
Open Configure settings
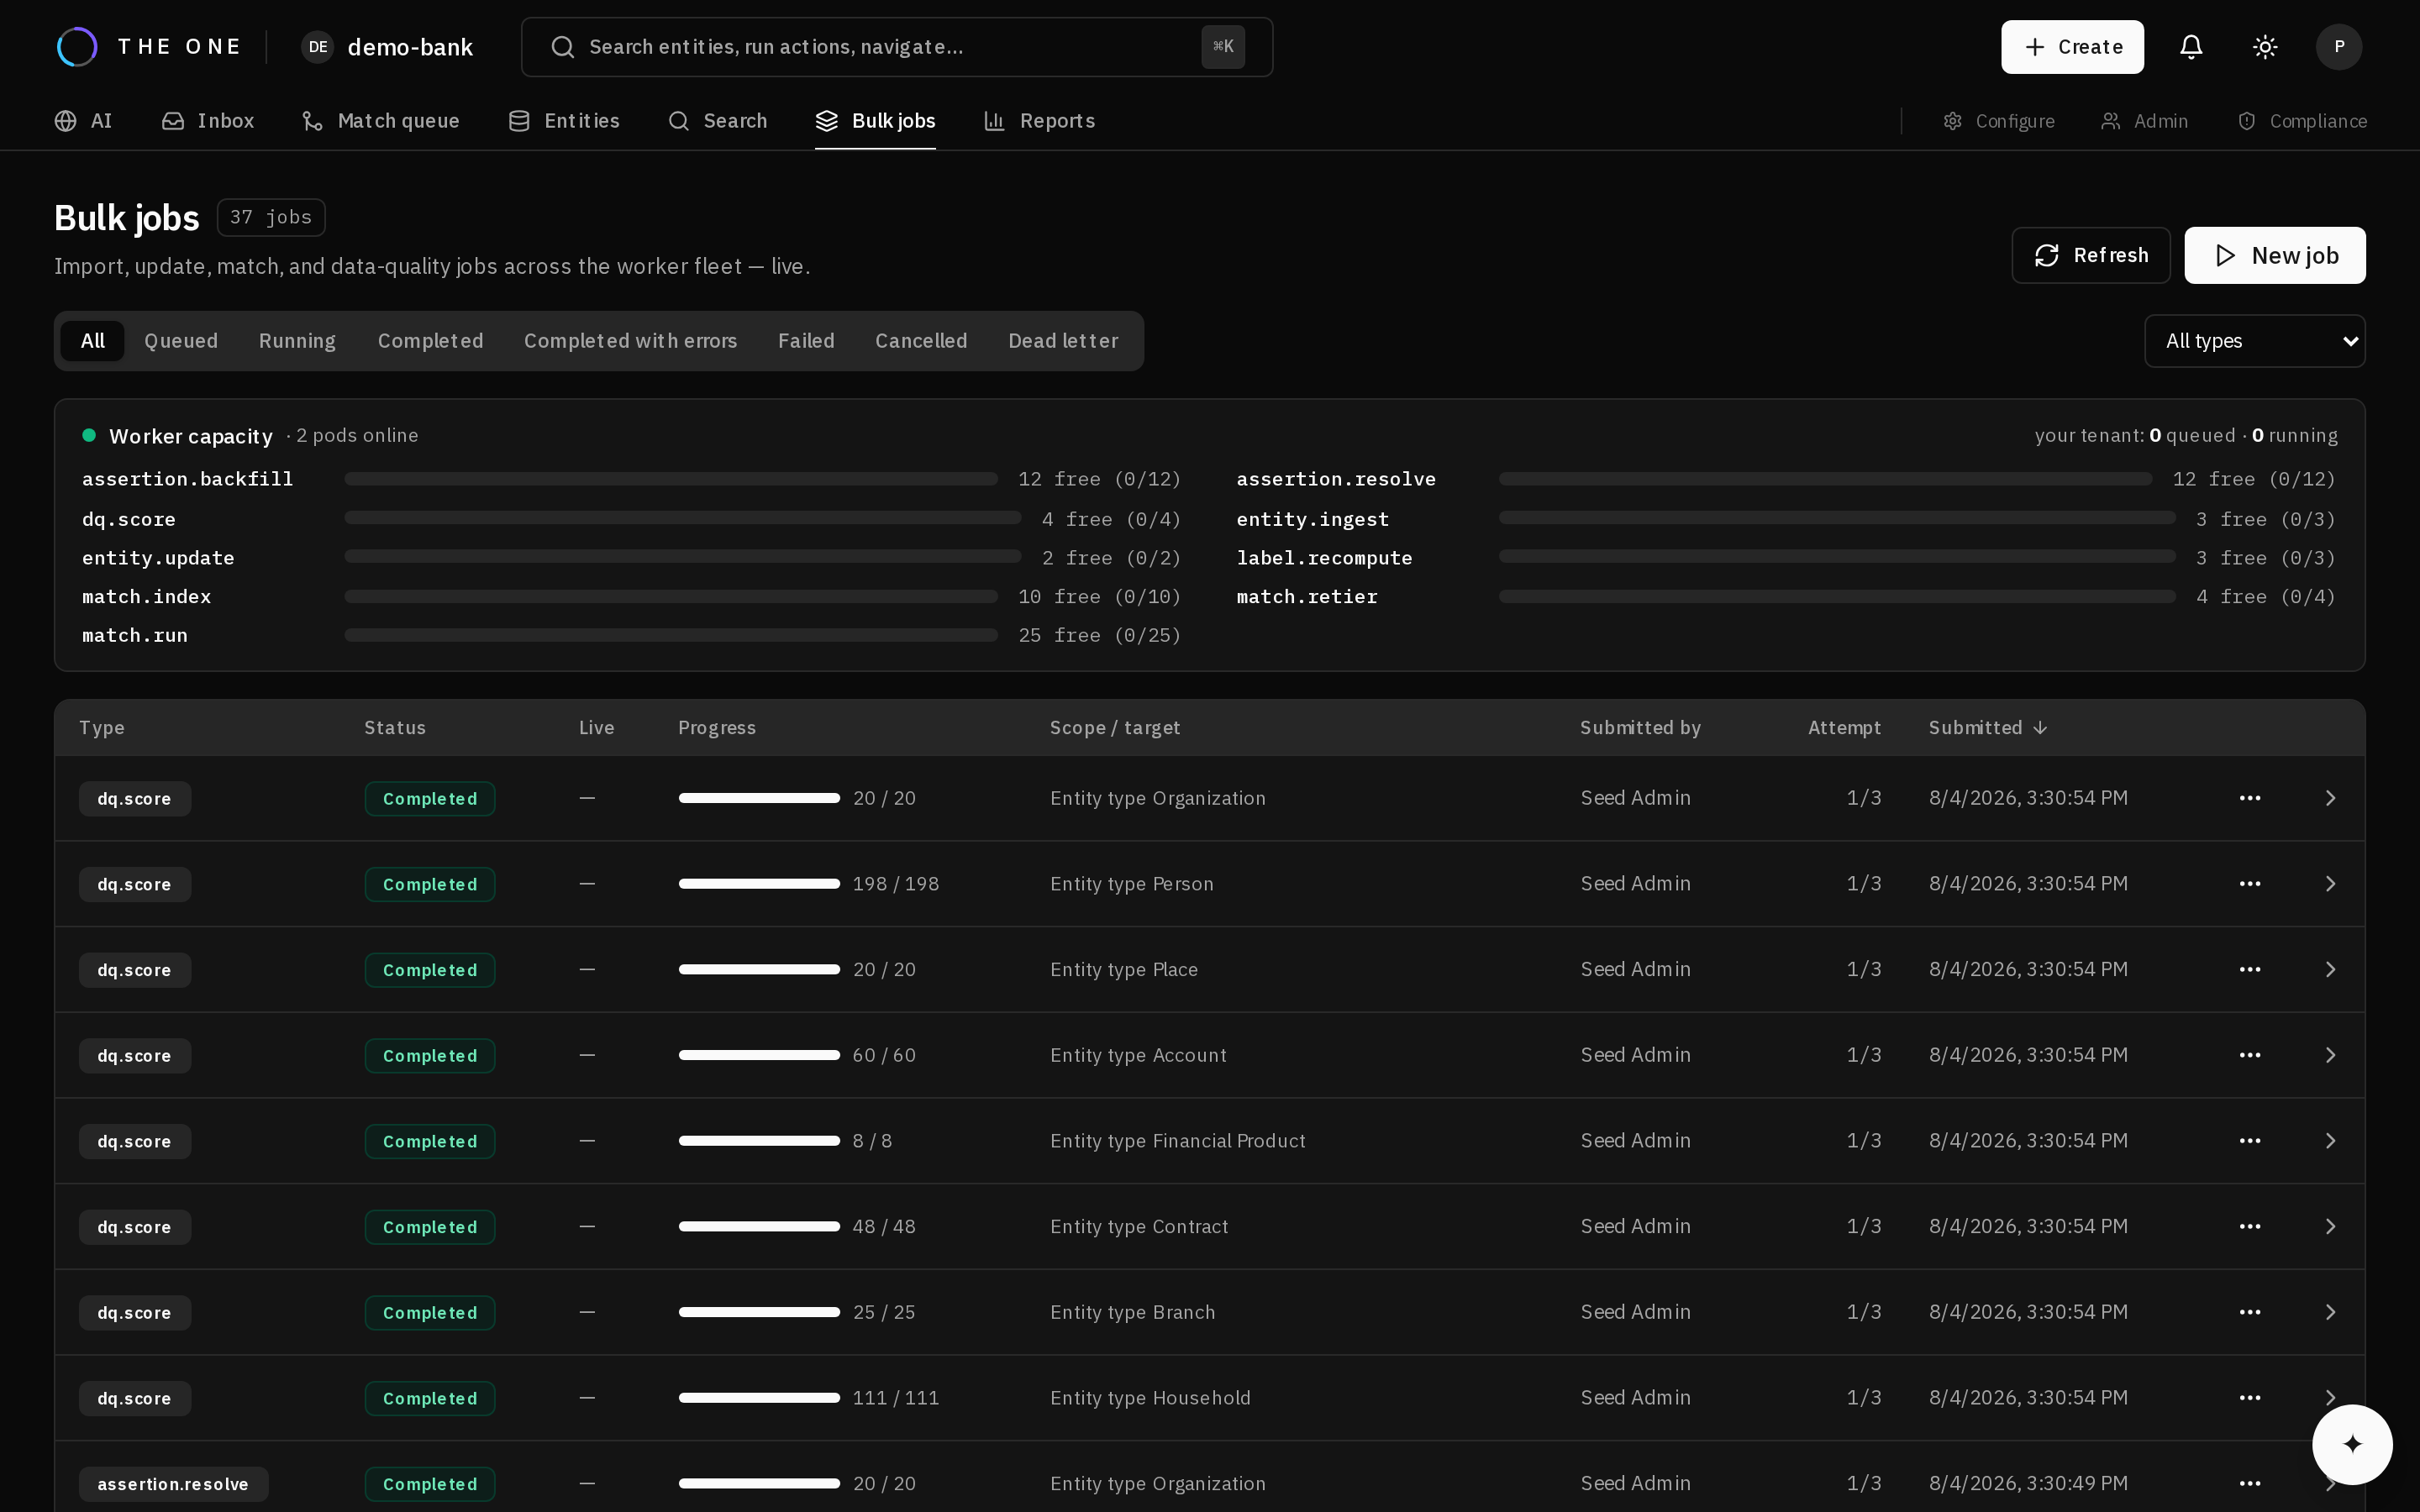coord(1999,121)
